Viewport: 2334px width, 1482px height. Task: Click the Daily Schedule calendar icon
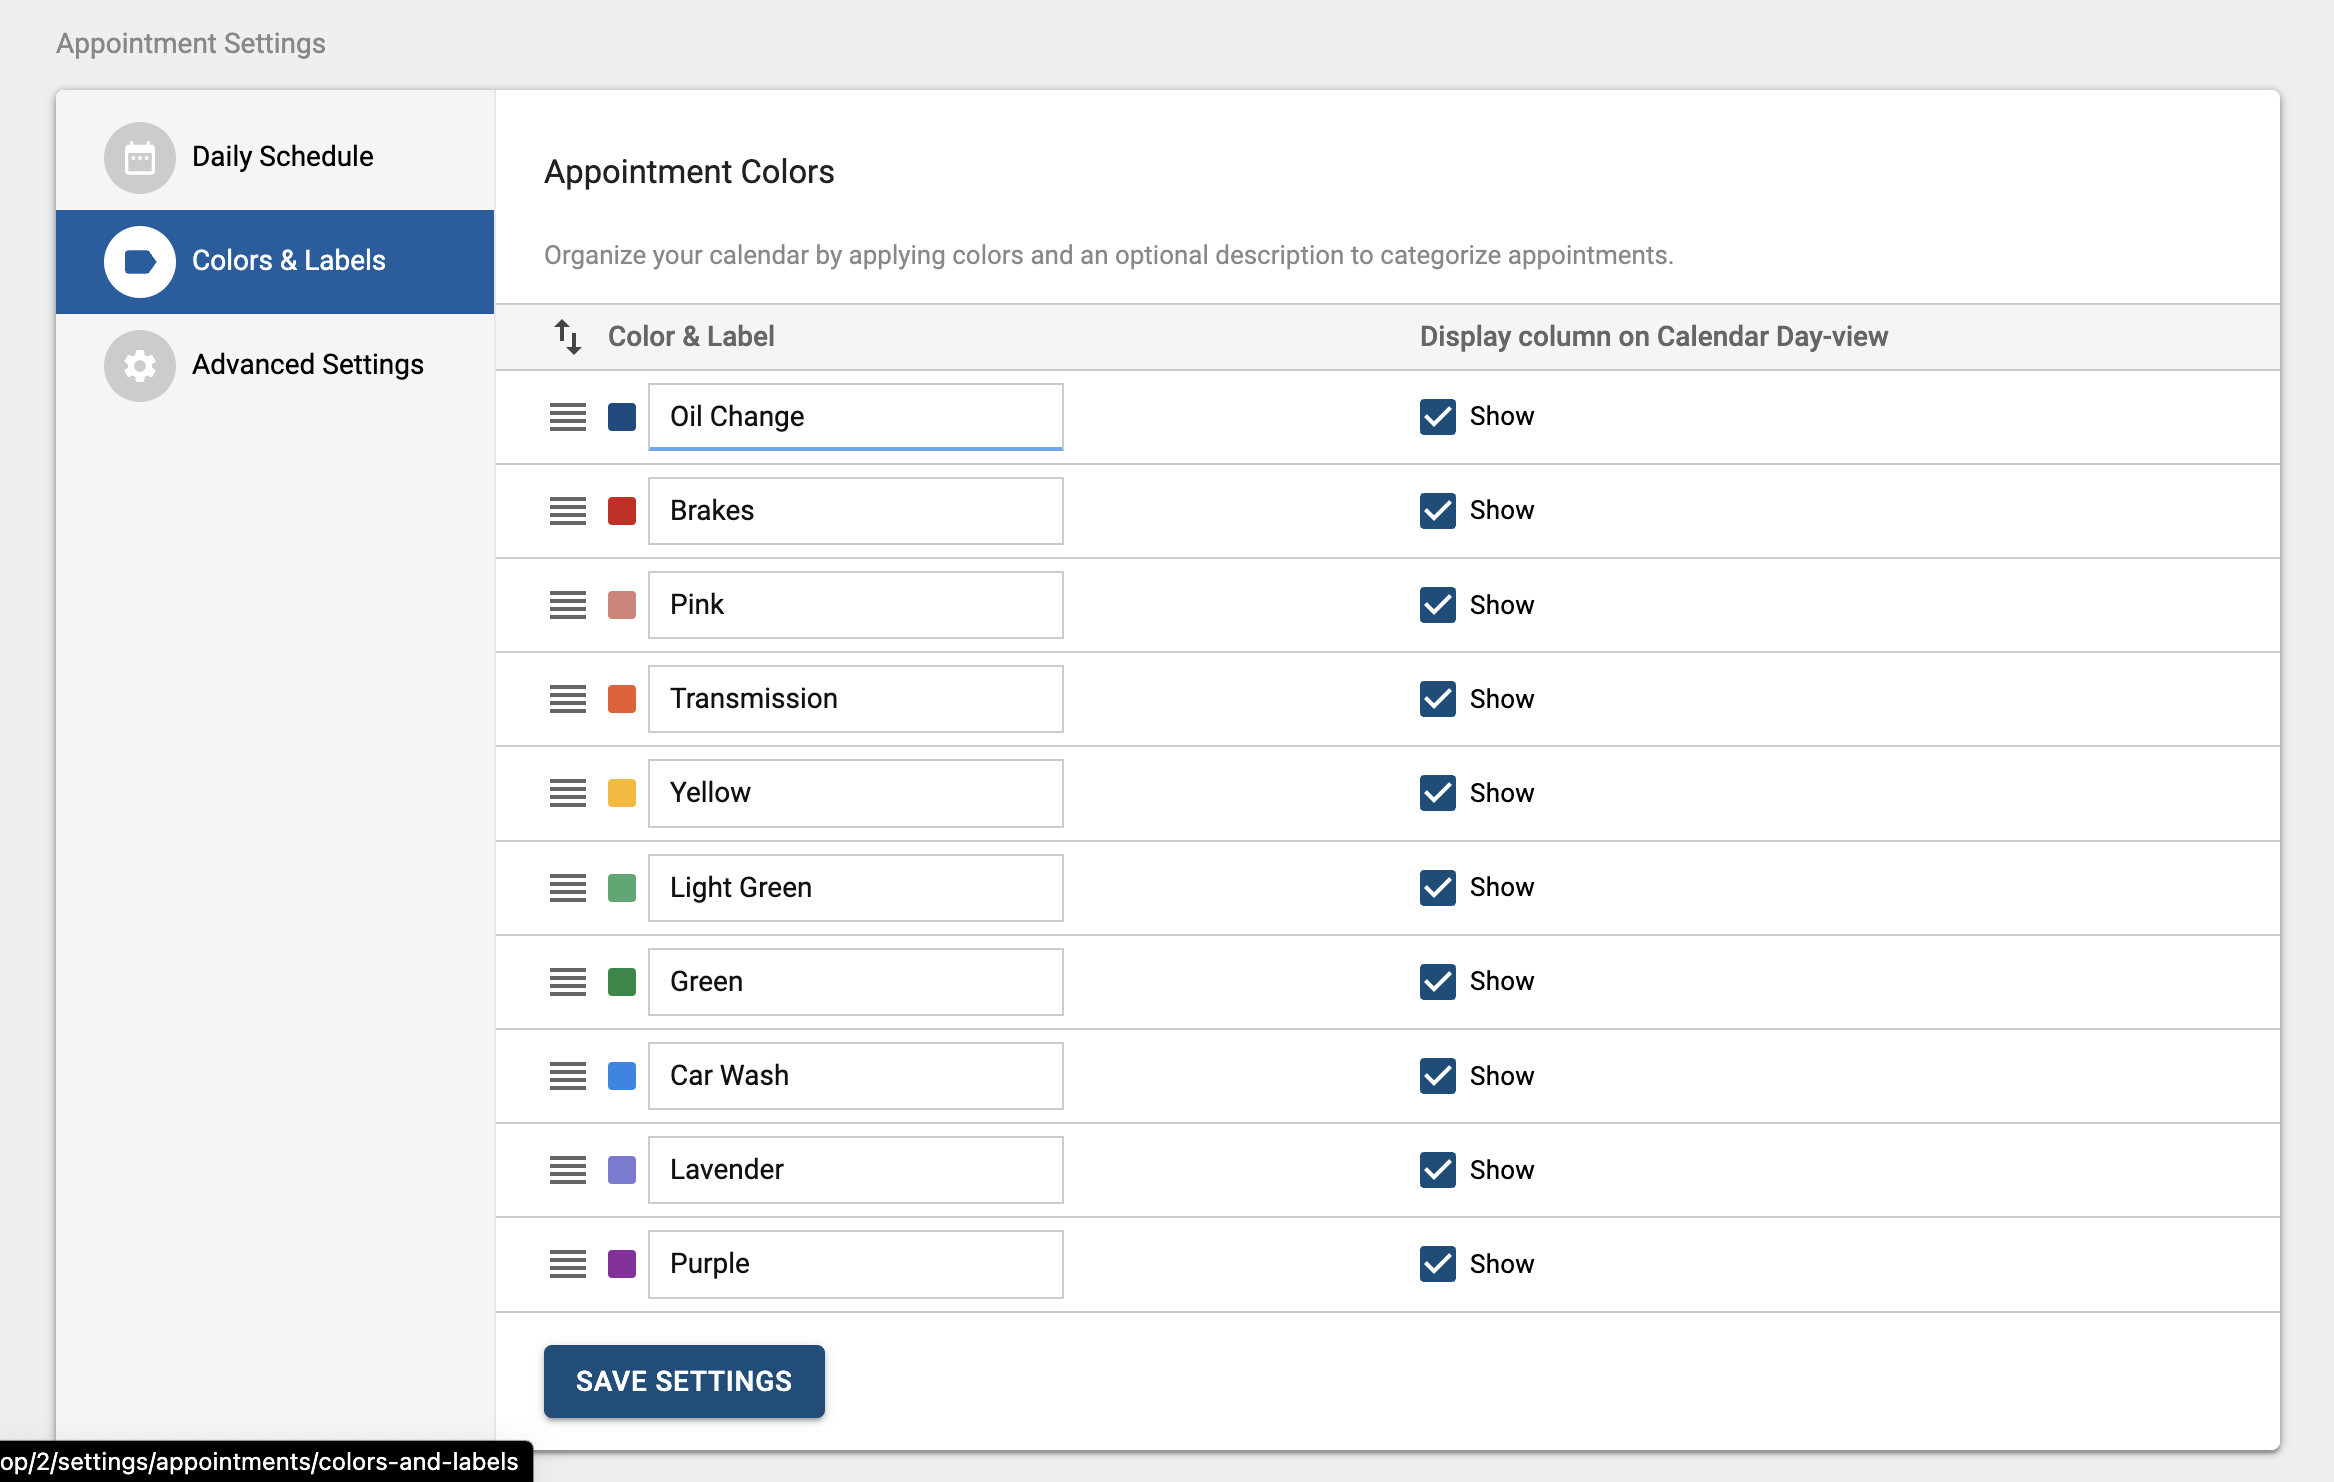tap(140, 158)
